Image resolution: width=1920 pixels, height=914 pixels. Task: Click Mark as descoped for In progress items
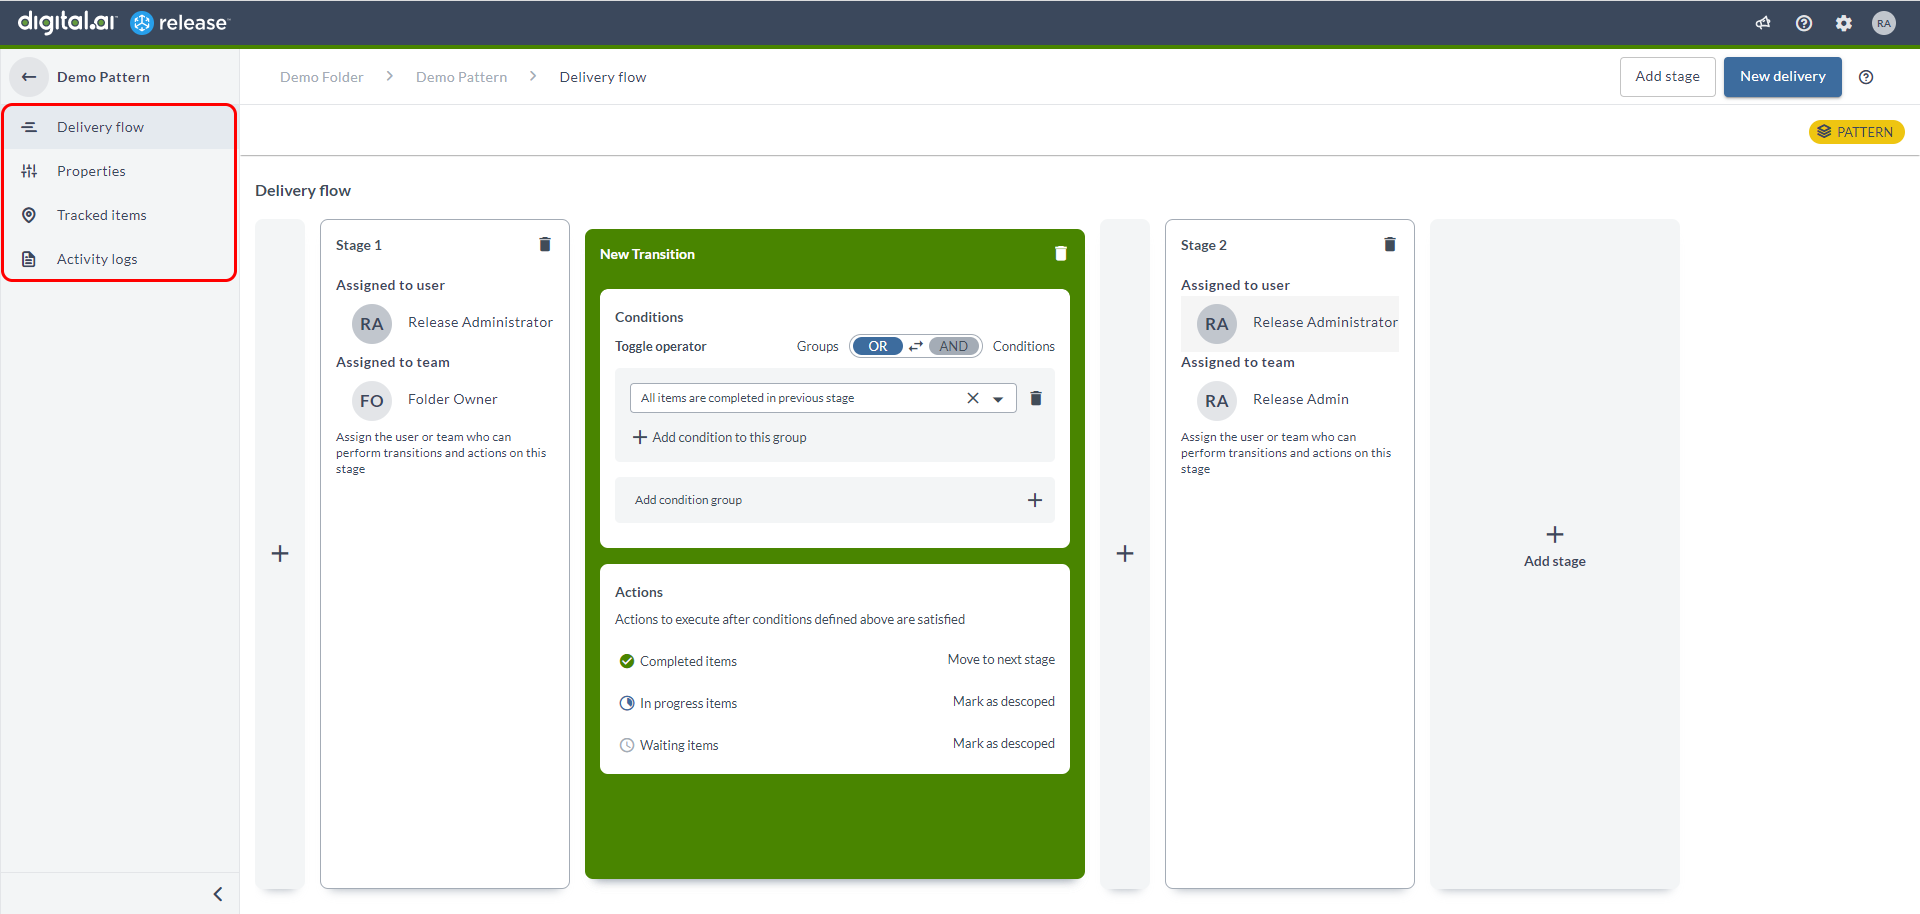coord(1004,702)
